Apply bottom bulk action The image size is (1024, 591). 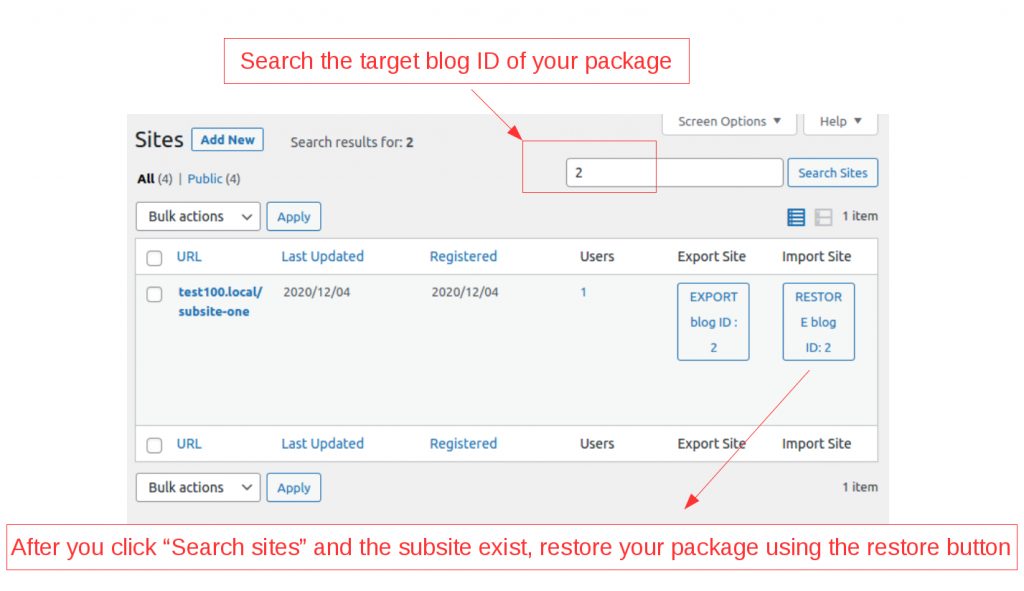[294, 487]
